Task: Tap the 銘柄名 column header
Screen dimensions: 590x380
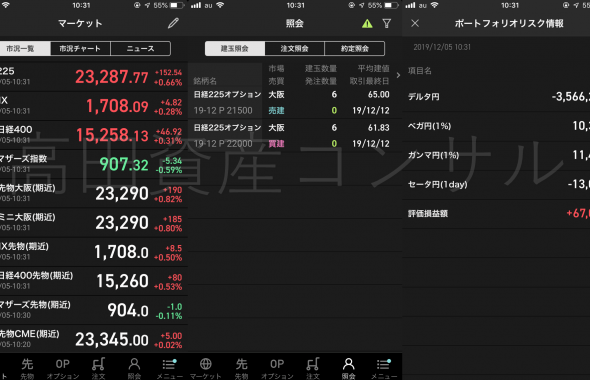Action: (205, 81)
